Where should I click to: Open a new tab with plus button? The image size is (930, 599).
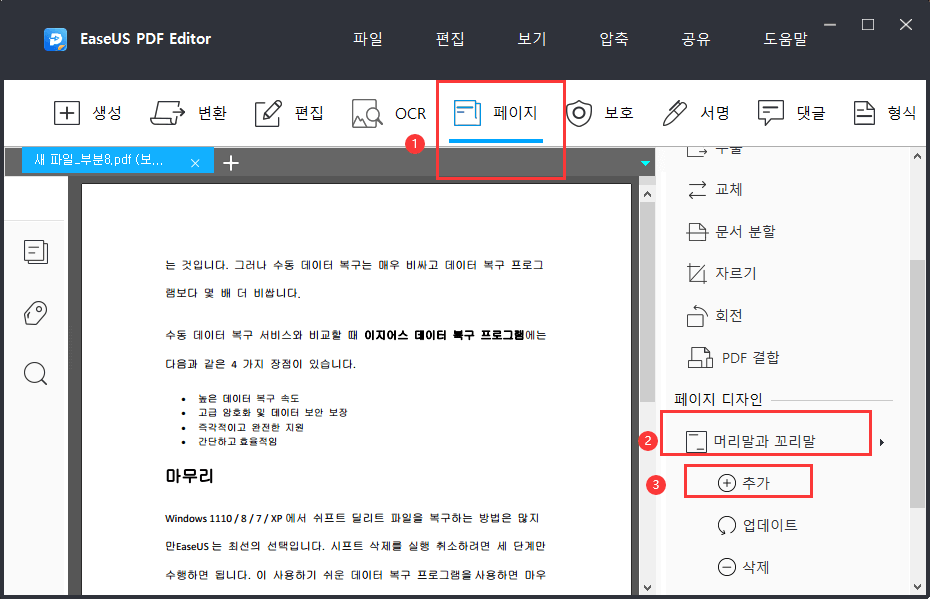tap(231, 161)
